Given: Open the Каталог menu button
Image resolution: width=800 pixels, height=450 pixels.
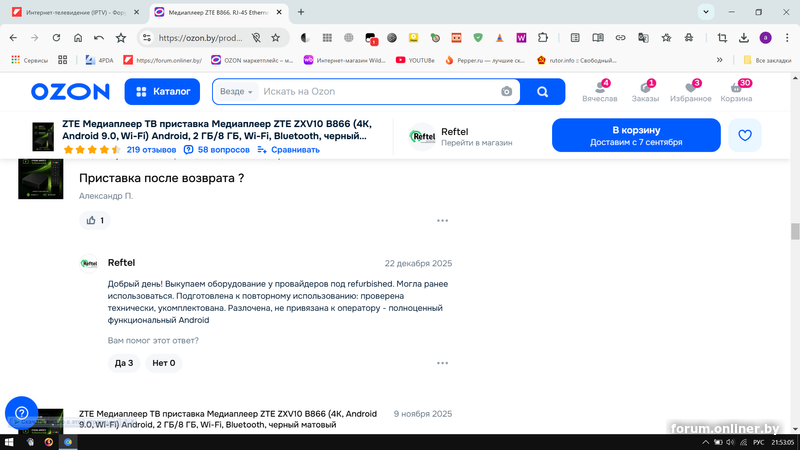Looking at the screenshot, I should tap(162, 92).
